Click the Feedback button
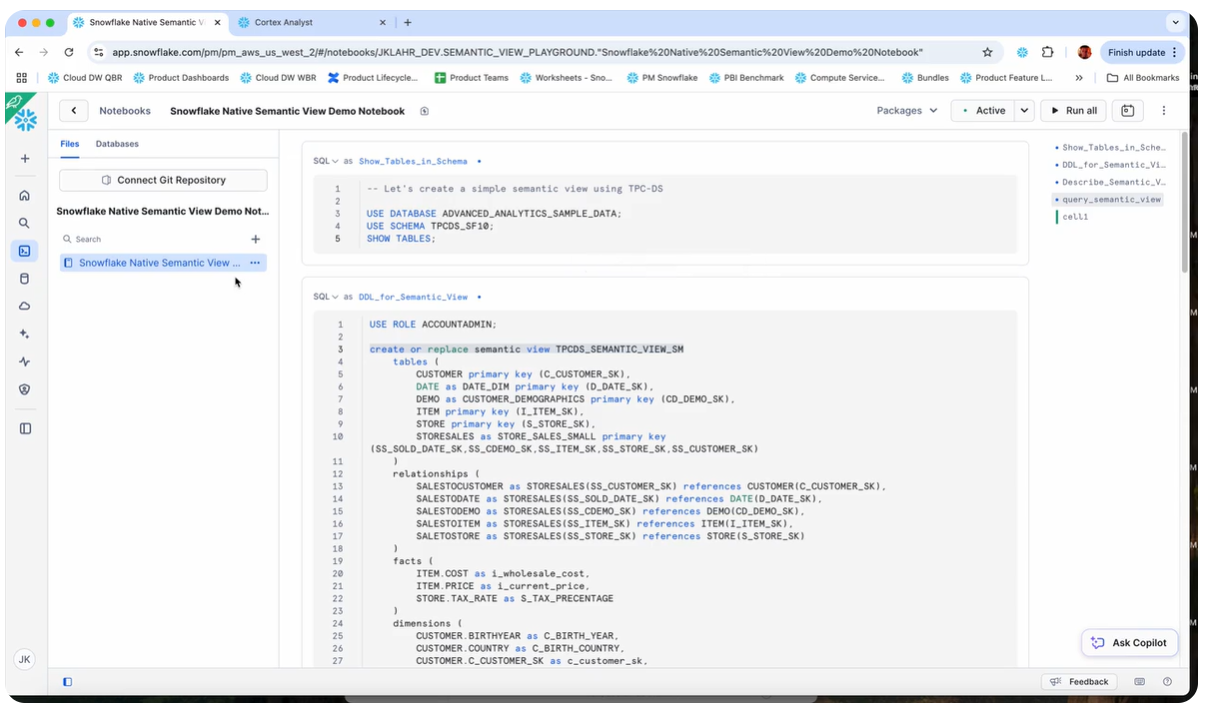 [x=1079, y=682]
